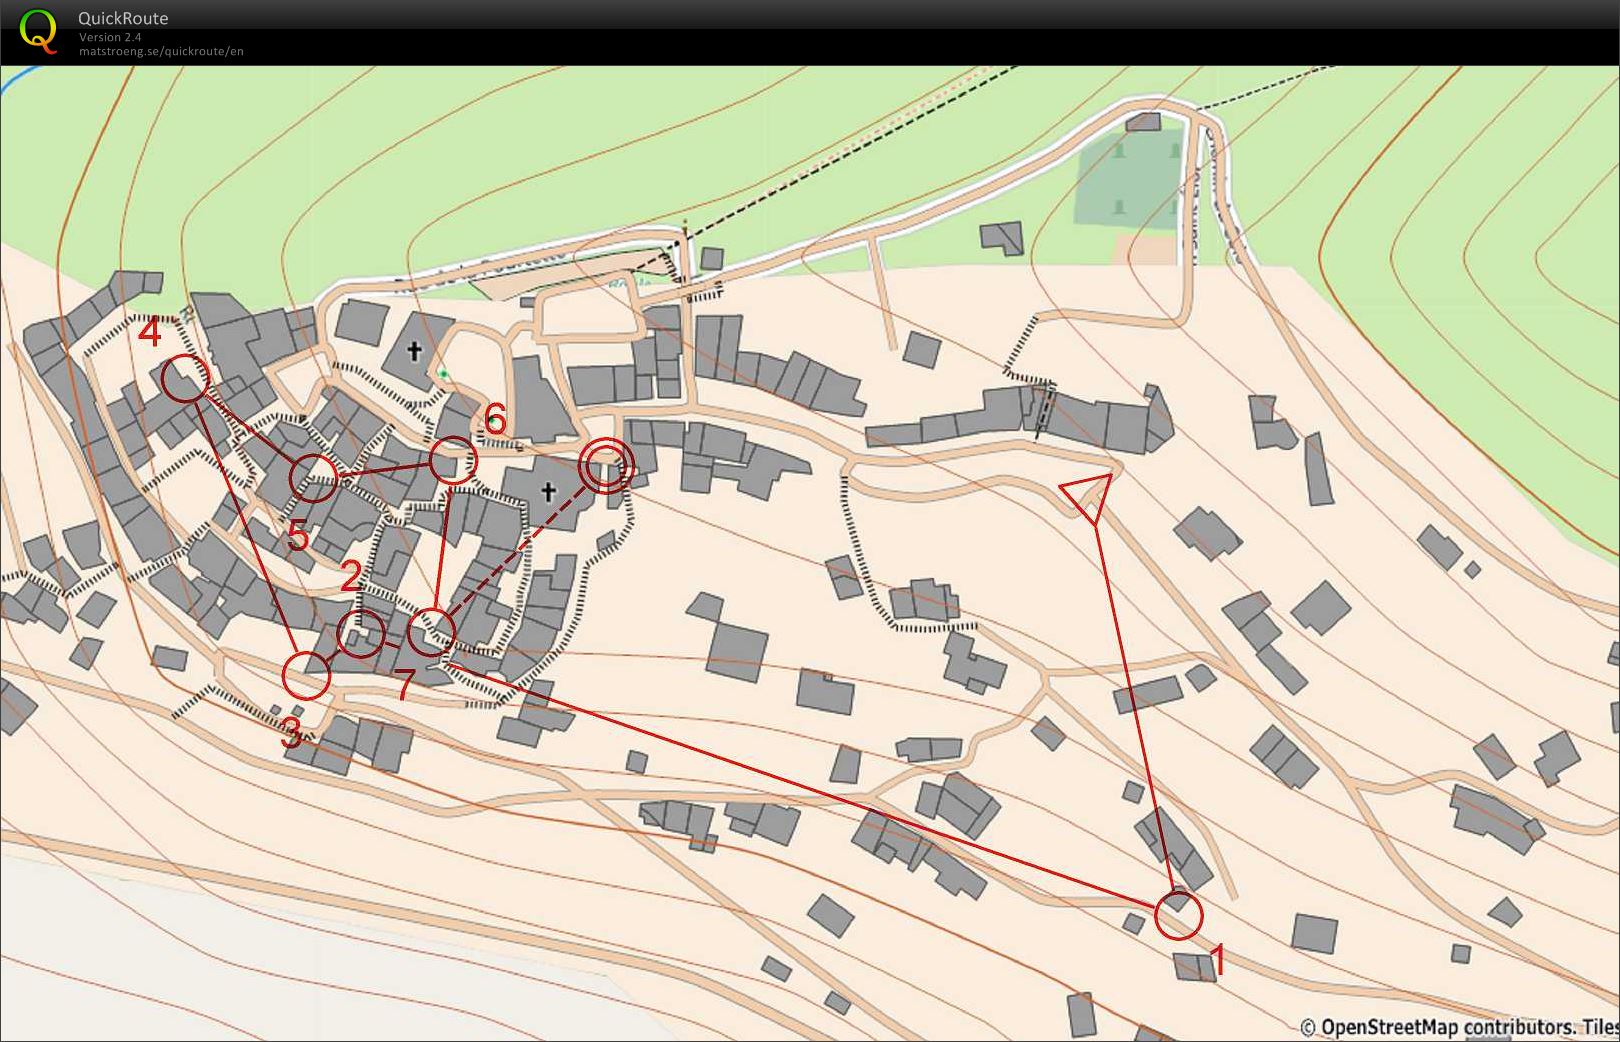Select control circle 7 on the map
Image resolution: width=1620 pixels, height=1042 pixels.
(432, 632)
